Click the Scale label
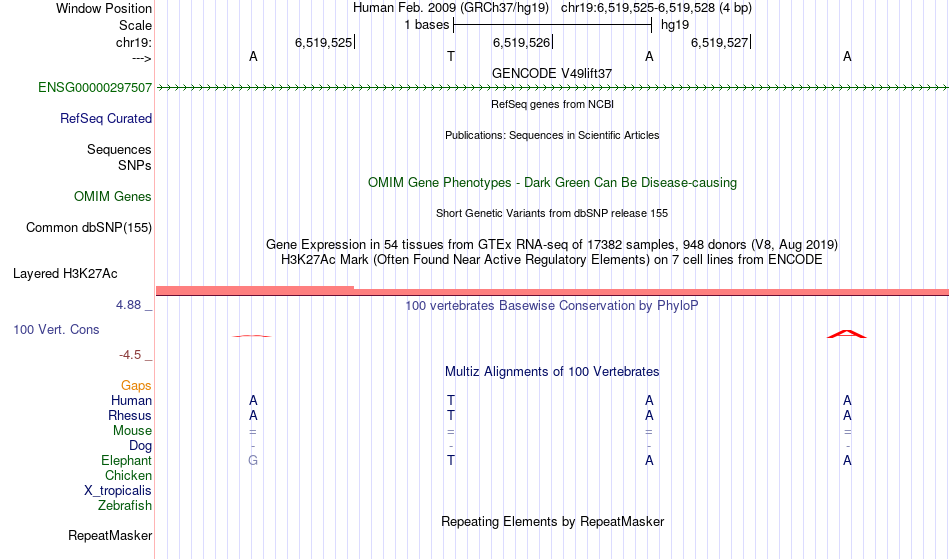This screenshot has width=950, height=559. [x=136, y=26]
